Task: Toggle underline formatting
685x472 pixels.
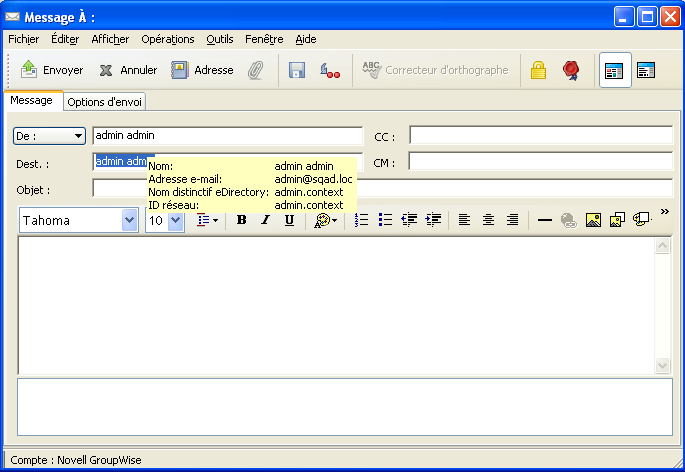Action: point(289,220)
